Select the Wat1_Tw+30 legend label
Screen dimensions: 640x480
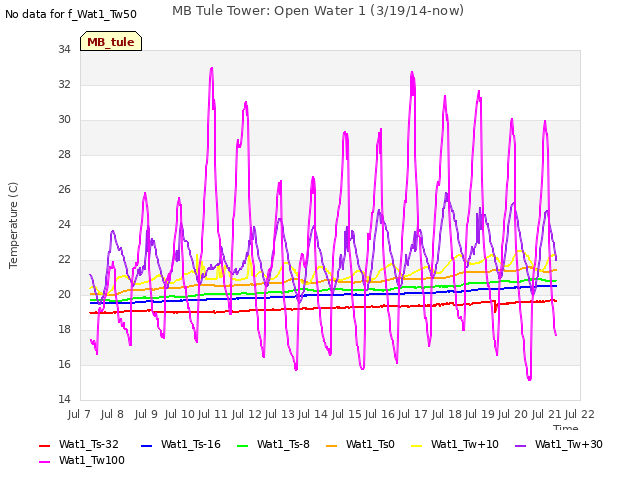569,444
